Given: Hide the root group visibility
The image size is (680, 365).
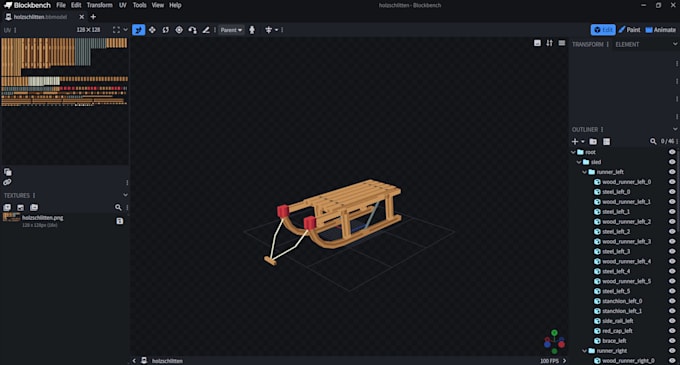Looking at the screenshot, I should point(672,152).
